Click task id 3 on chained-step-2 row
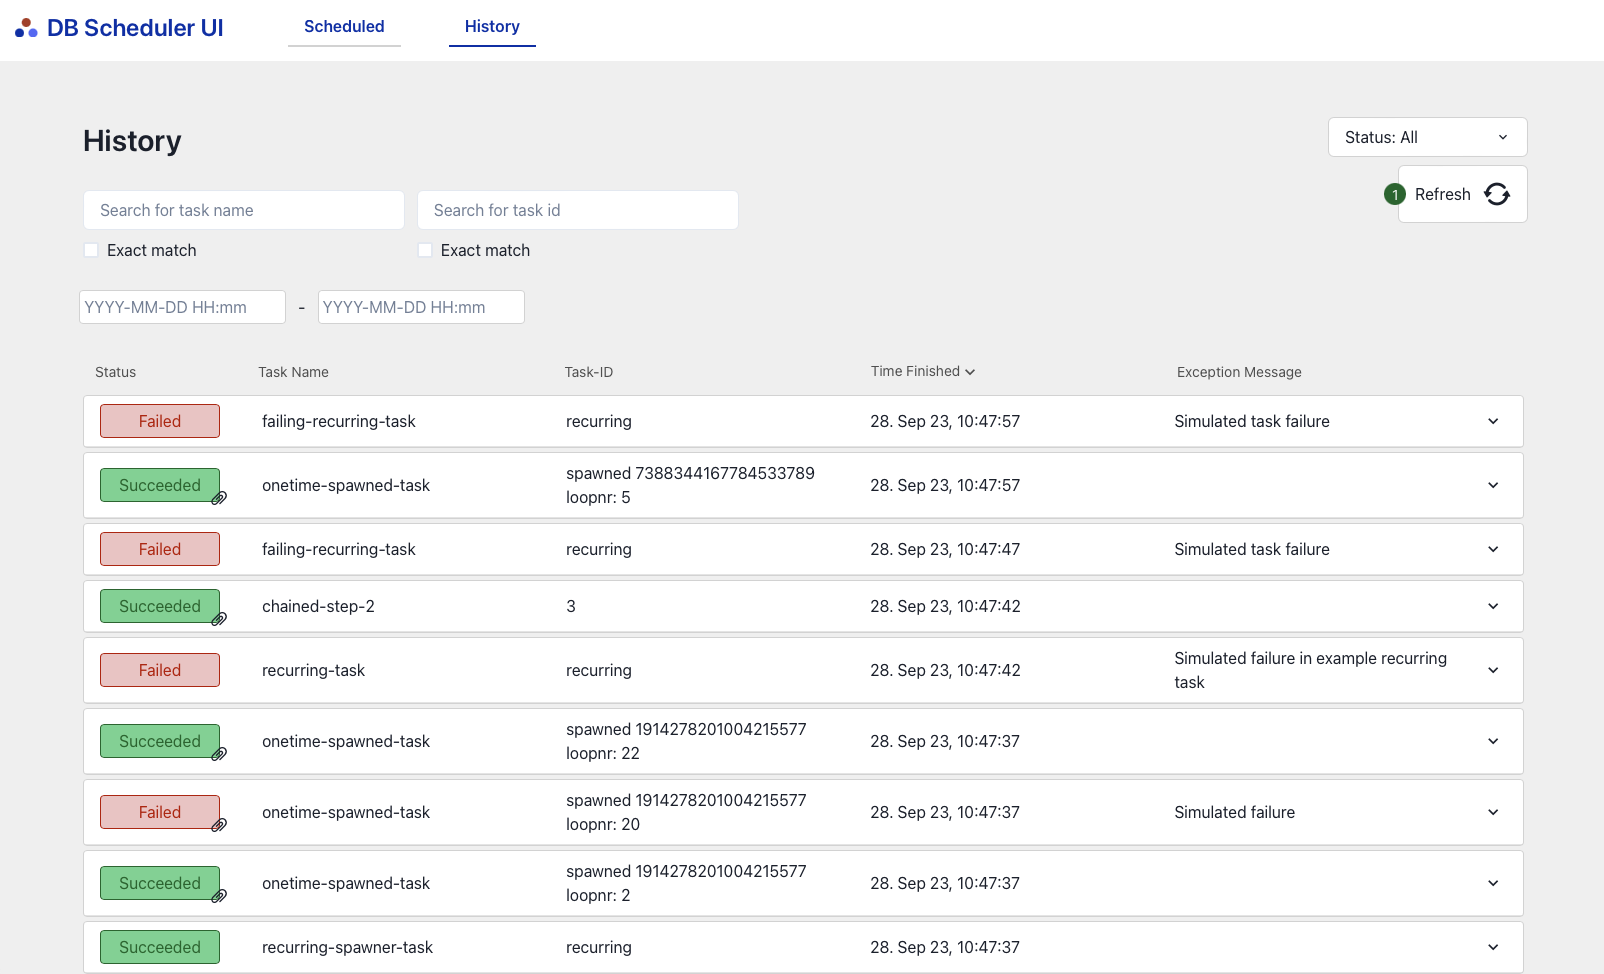Viewport: 1604px width, 974px height. pos(571,606)
